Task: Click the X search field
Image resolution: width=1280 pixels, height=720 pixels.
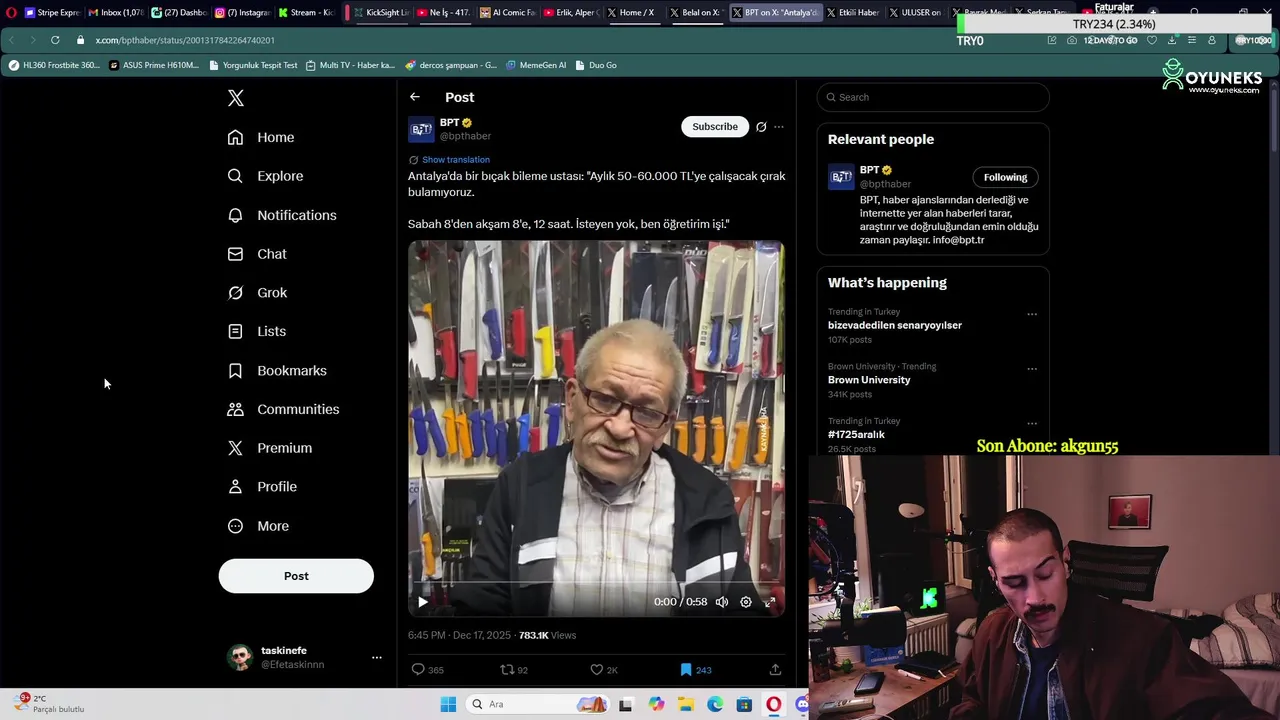Action: click(x=933, y=97)
